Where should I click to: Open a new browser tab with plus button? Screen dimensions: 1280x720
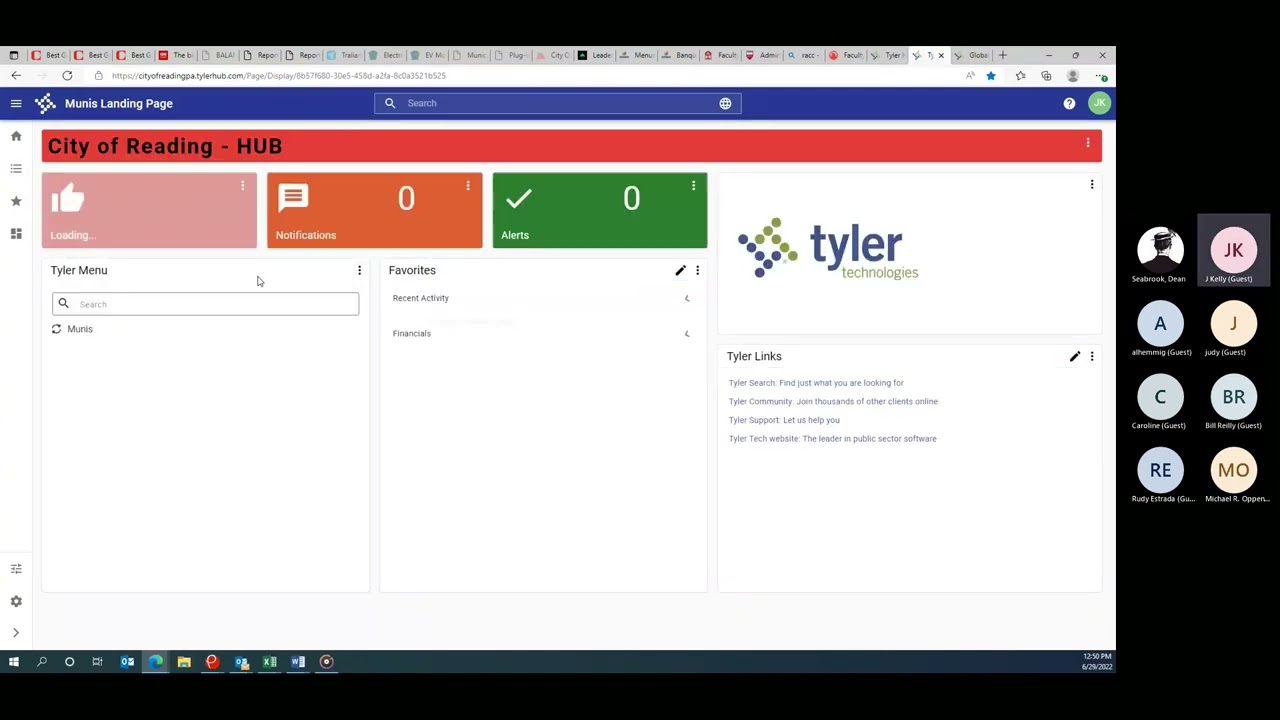click(x=1002, y=55)
